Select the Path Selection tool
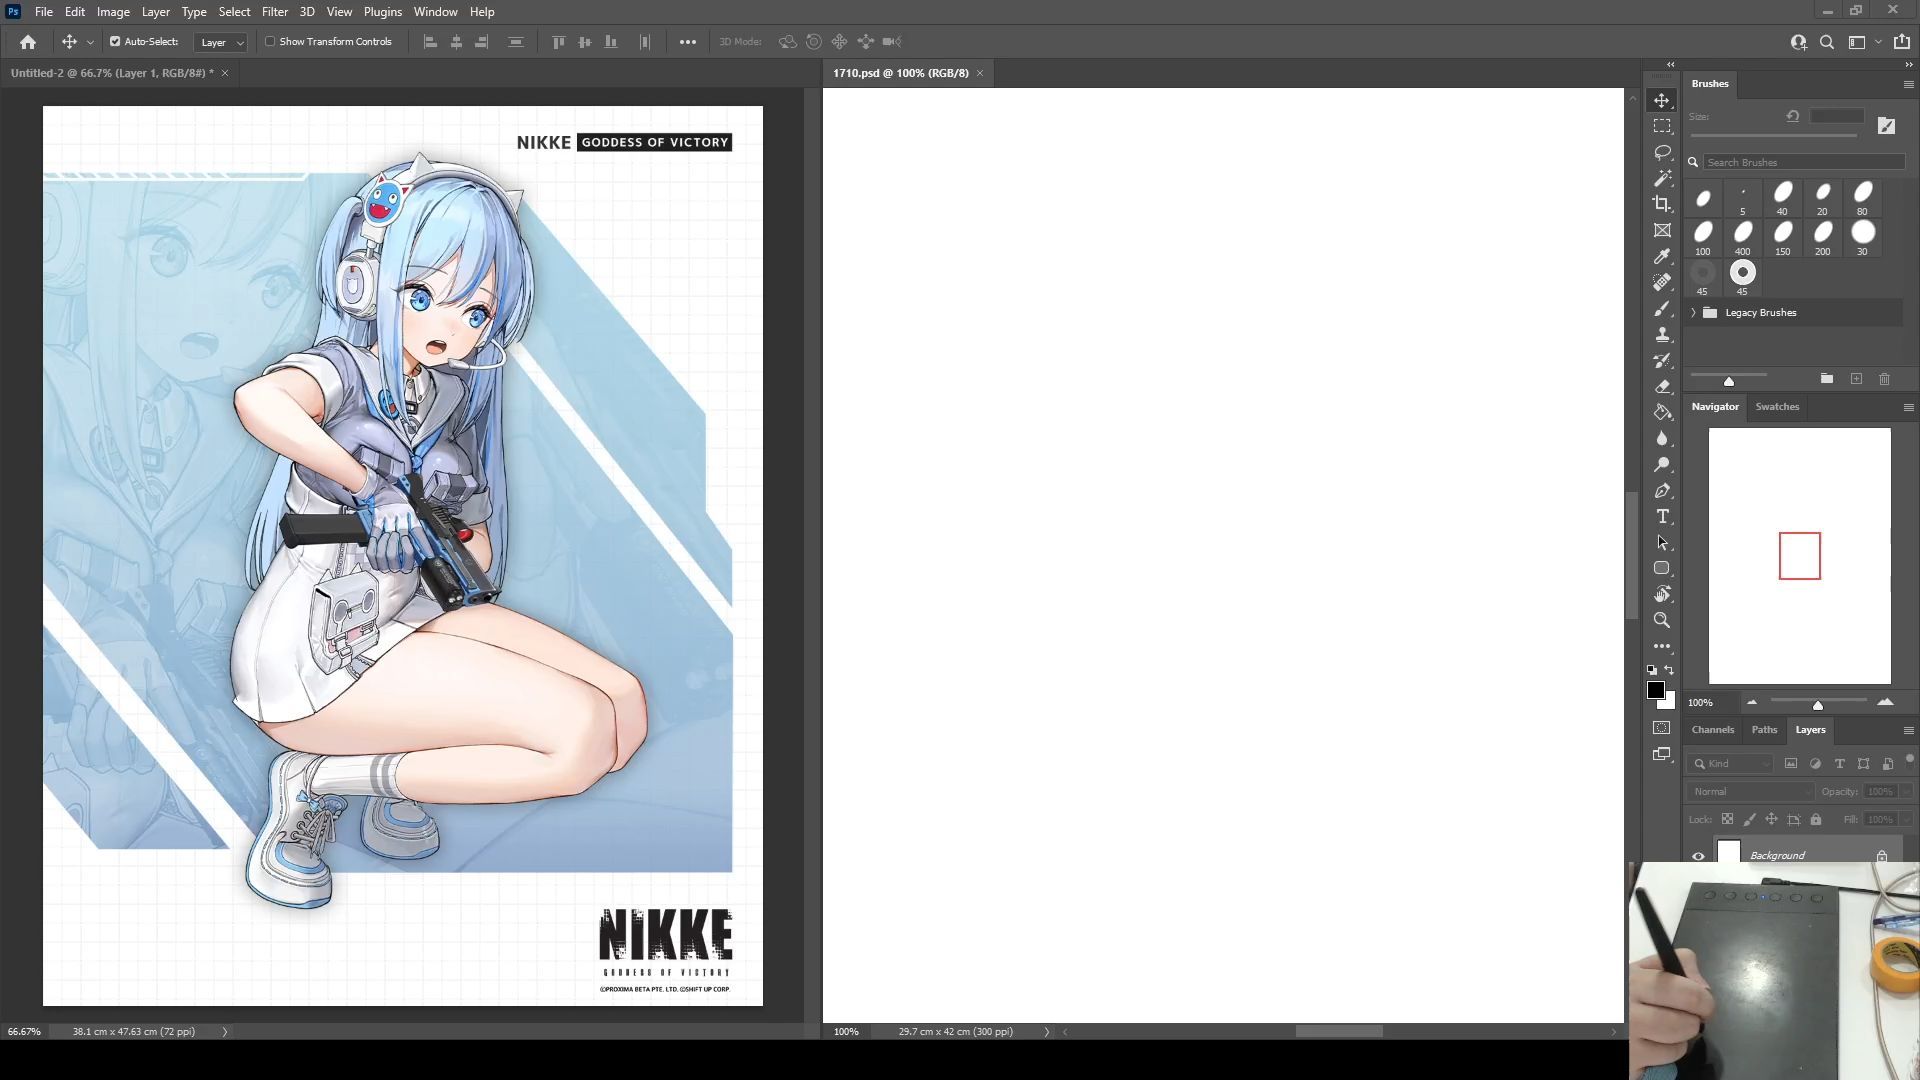This screenshot has width=1920, height=1080. click(x=1662, y=542)
